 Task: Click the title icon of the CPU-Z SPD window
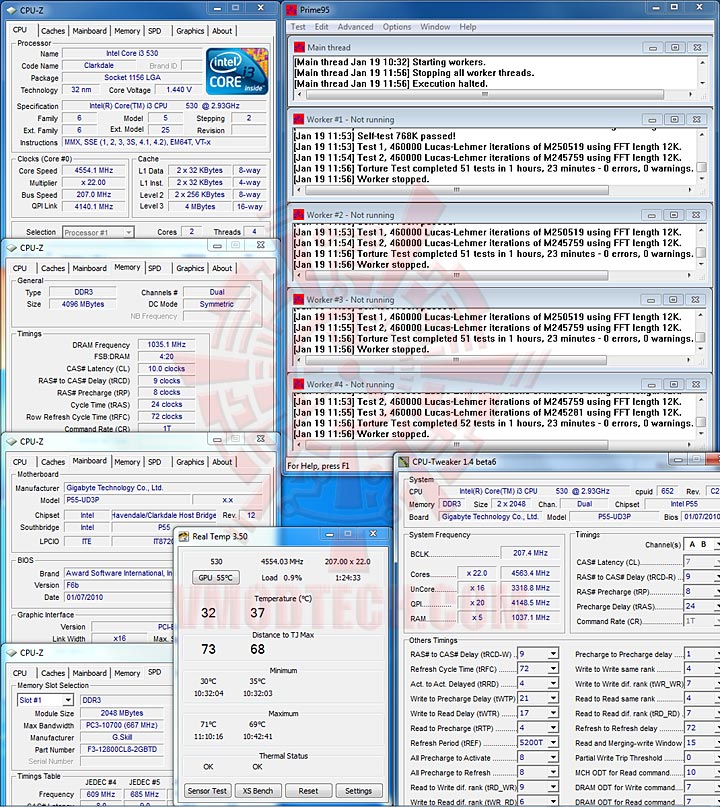click(11, 653)
